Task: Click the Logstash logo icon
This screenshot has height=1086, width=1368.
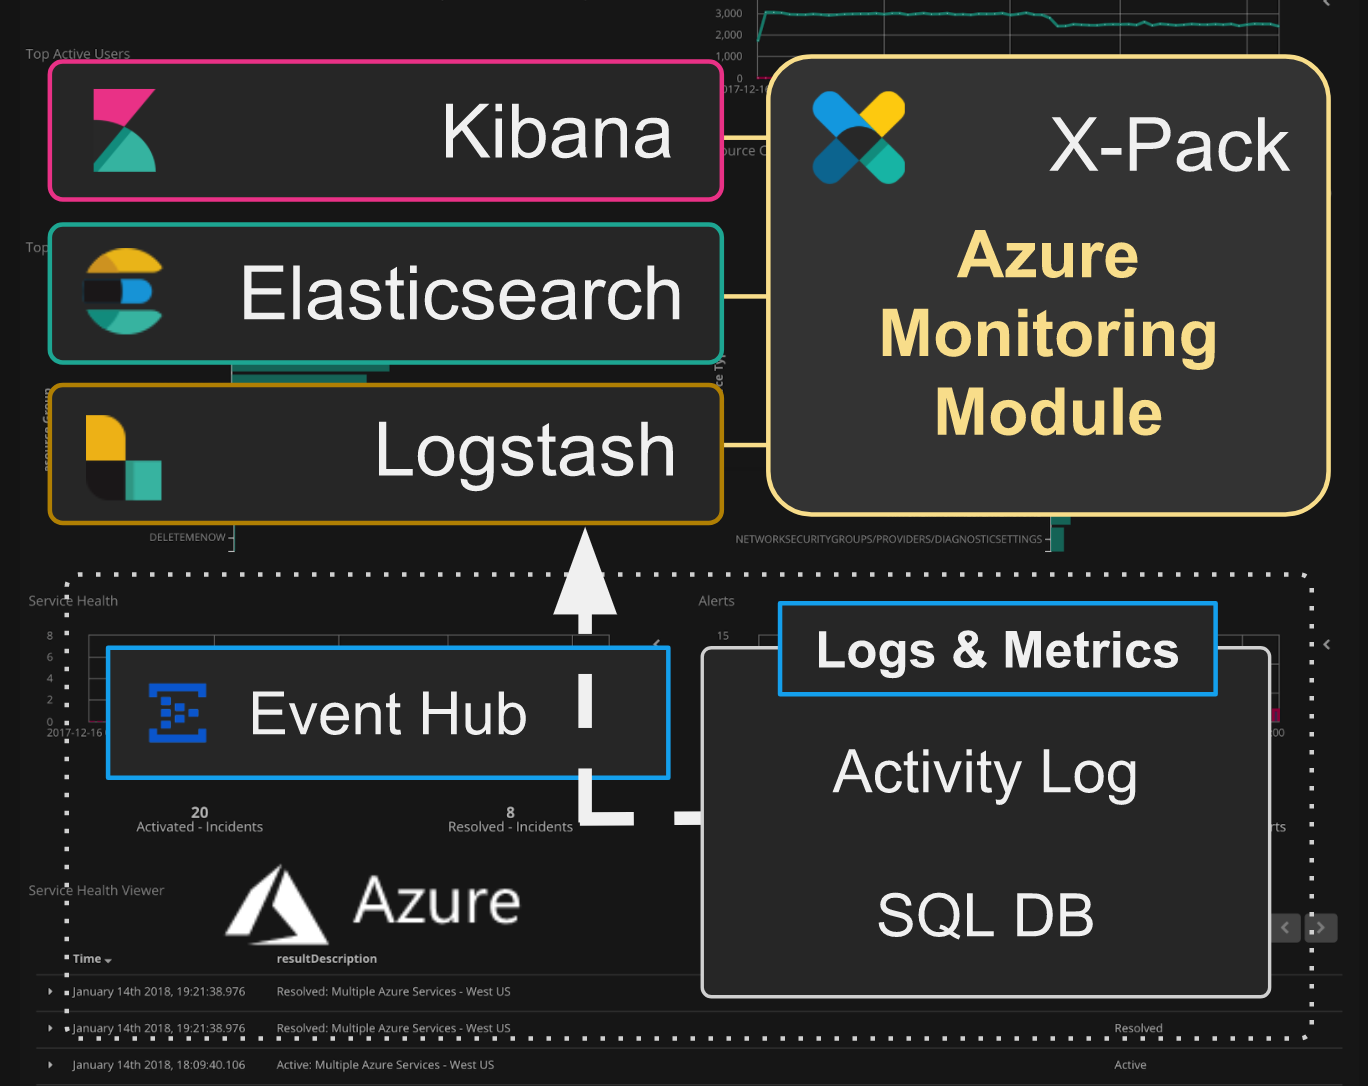Action: tap(123, 457)
